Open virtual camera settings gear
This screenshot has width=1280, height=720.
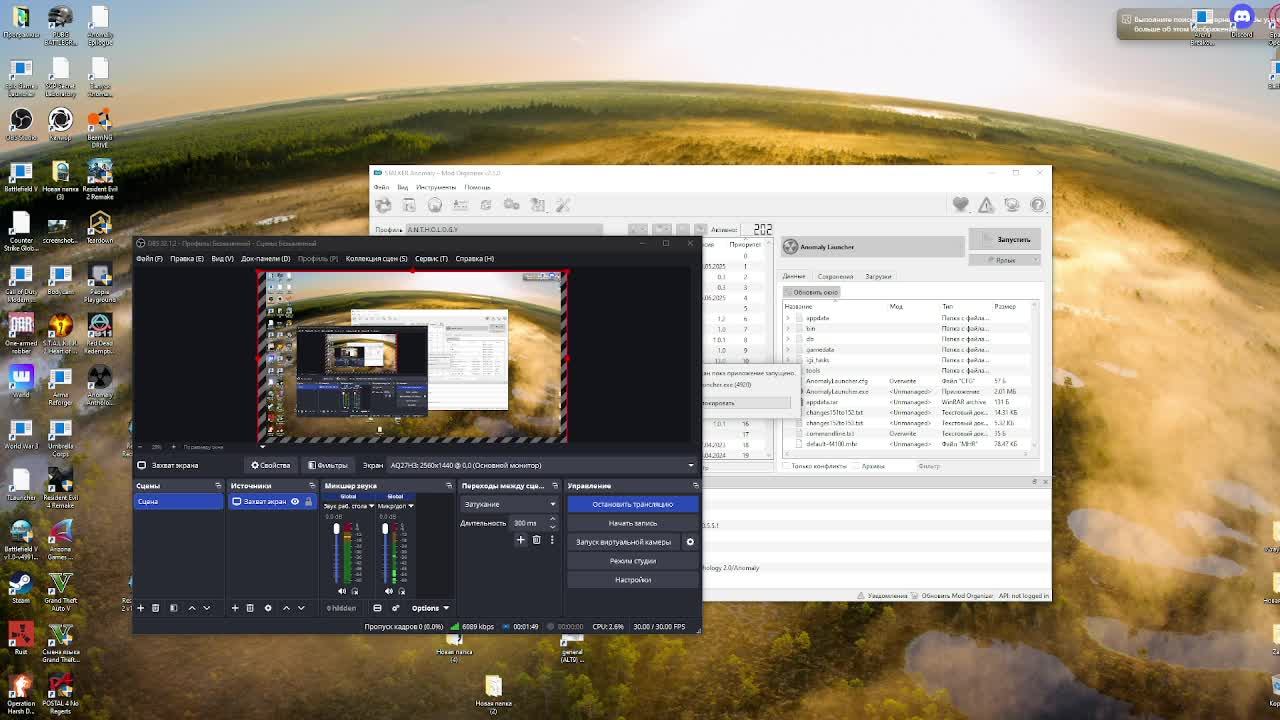coord(689,542)
